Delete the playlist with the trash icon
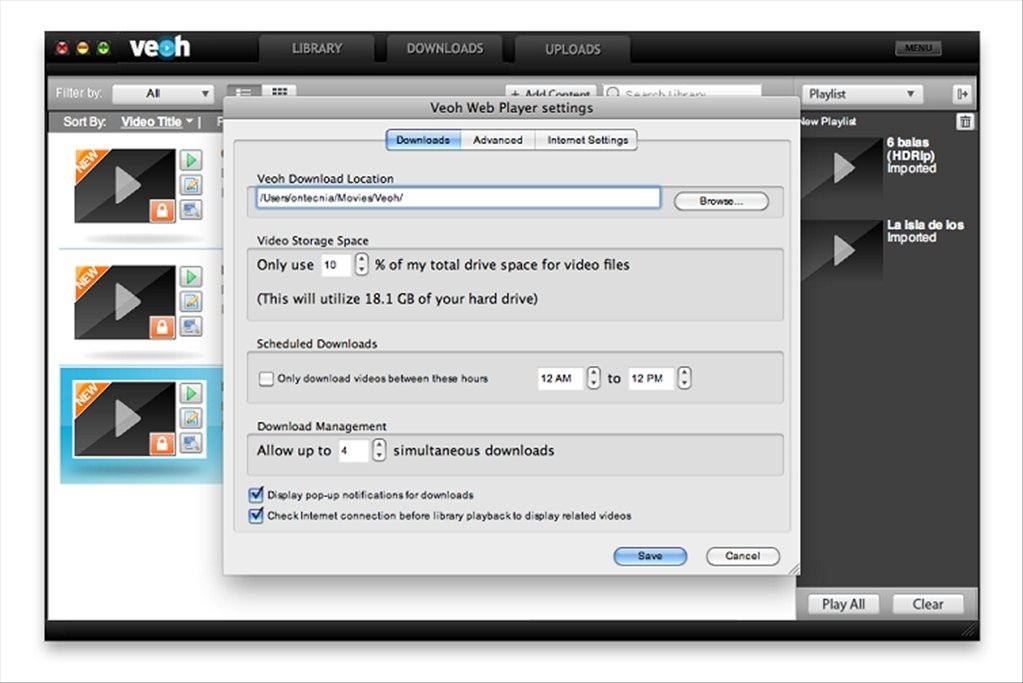 (965, 121)
